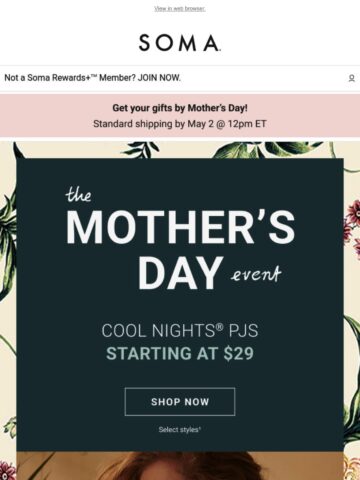Select the JOIN NOW link
The height and width of the screenshot is (480, 360).
pos(159,78)
